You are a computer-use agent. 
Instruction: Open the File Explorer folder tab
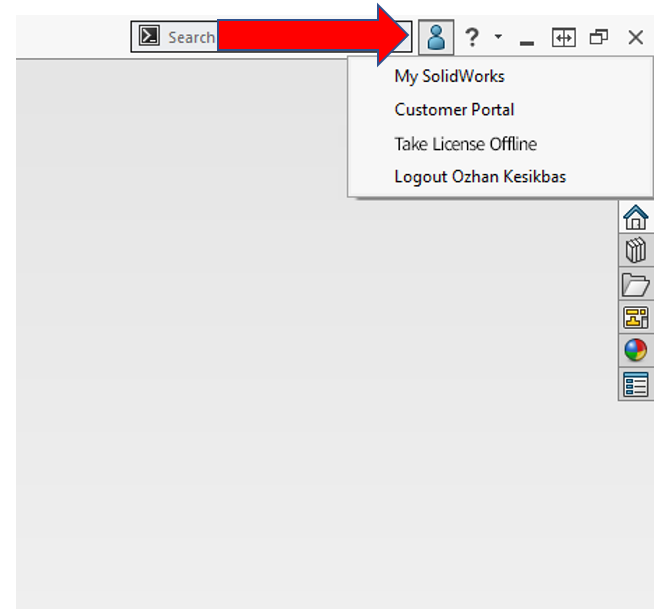click(x=635, y=284)
